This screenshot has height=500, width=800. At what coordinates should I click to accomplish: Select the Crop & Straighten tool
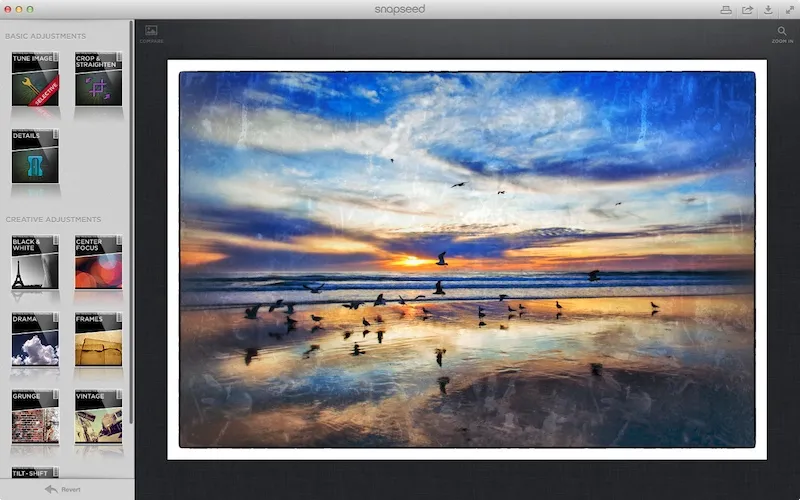98,79
